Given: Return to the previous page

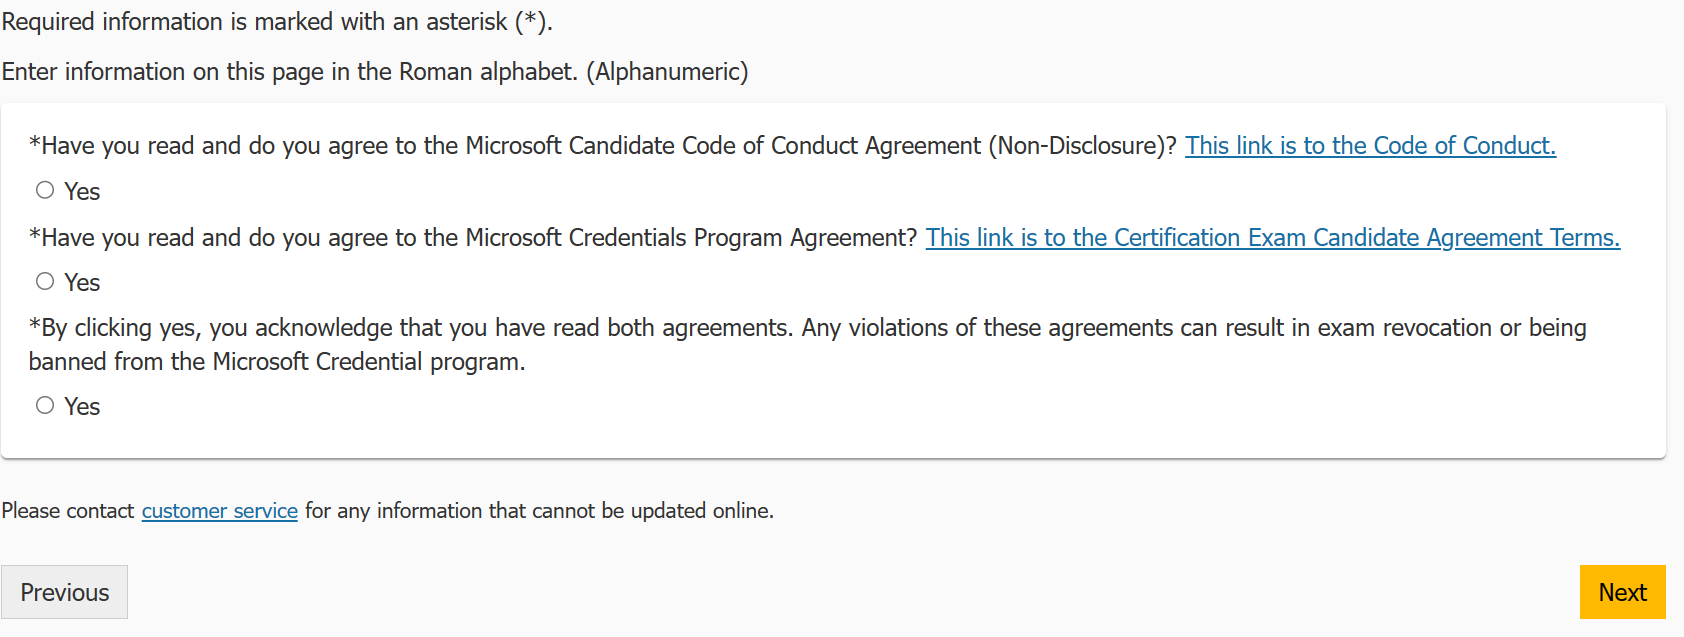Looking at the screenshot, I should tap(64, 591).
